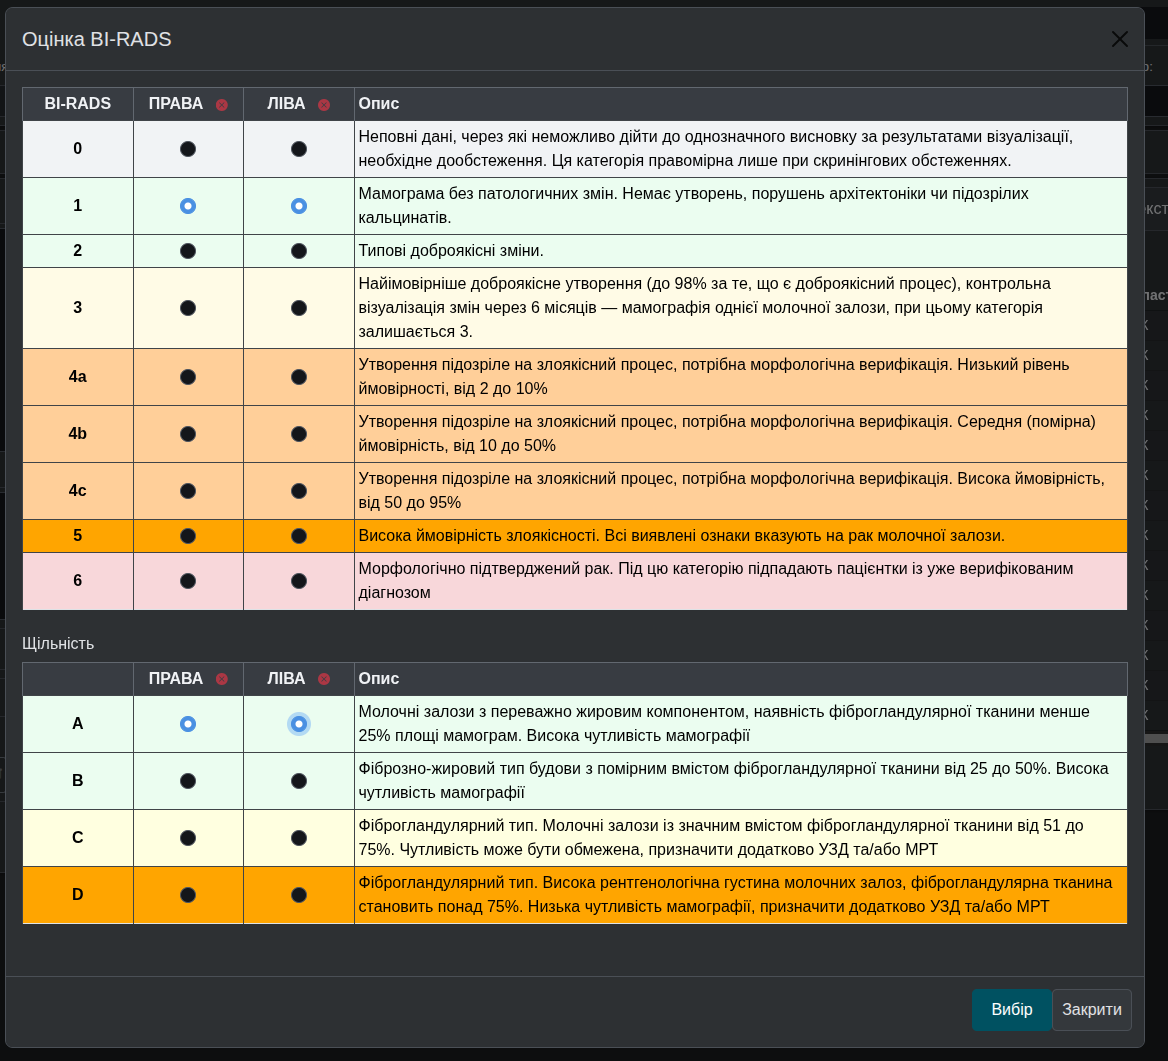This screenshot has height=1061, width=1168.
Task: Select BI-RADS 6 for ЛІВА breast
Action: click(x=299, y=581)
